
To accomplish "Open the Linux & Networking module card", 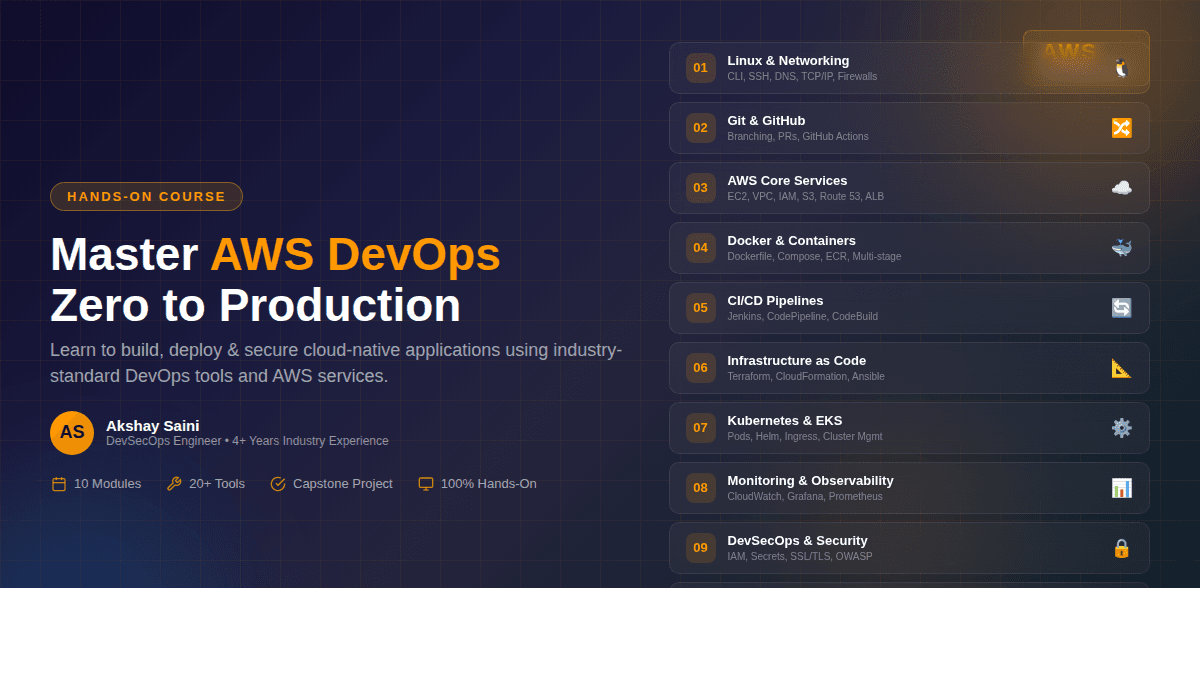I will 900,67.
